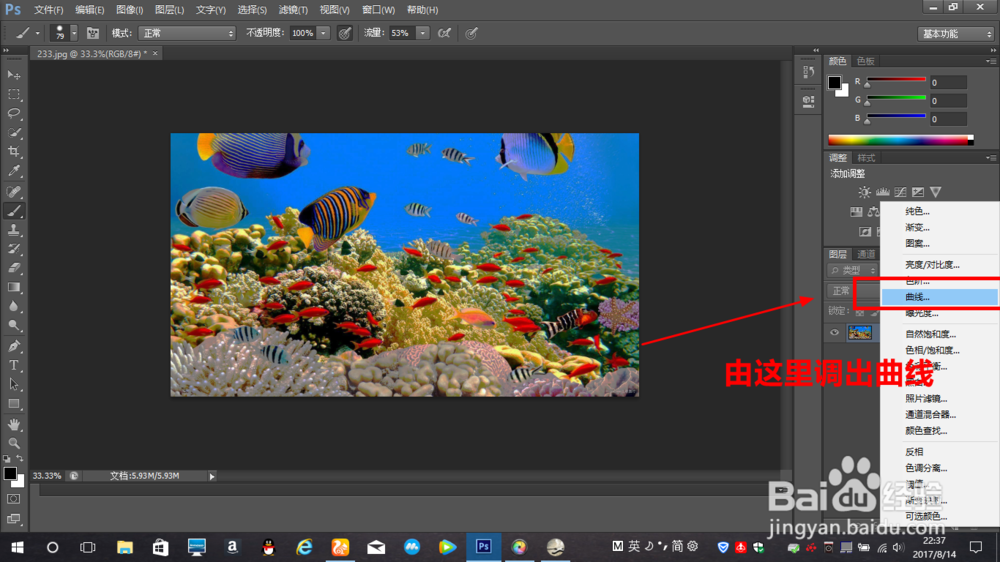Image resolution: width=1000 pixels, height=562 pixels.
Task: Add an Exposure adjustment icon
Action: pos(918,192)
